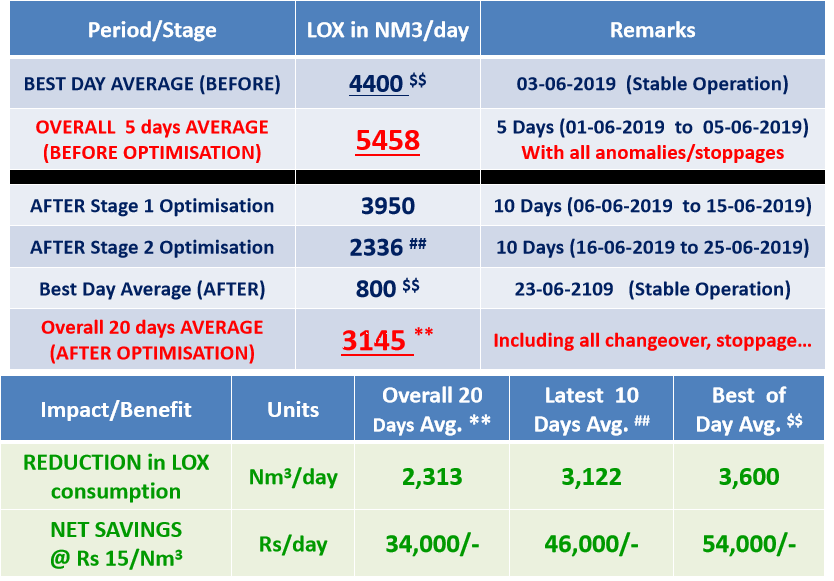Click the 3950 value cell

click(387, 206)
